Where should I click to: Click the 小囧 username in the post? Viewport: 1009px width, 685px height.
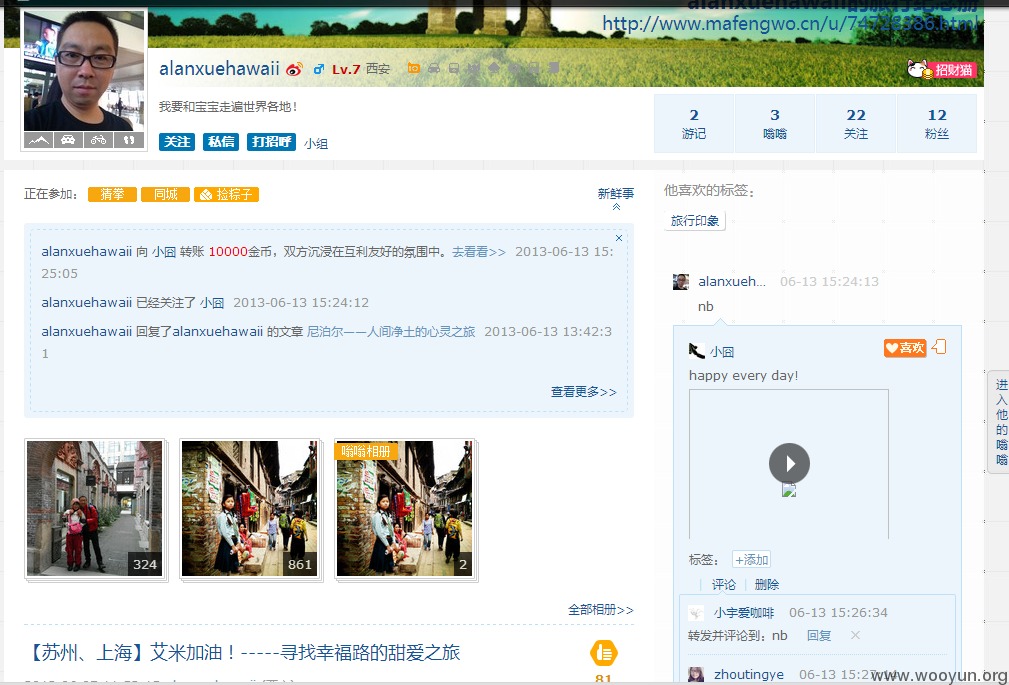(722, 352)
